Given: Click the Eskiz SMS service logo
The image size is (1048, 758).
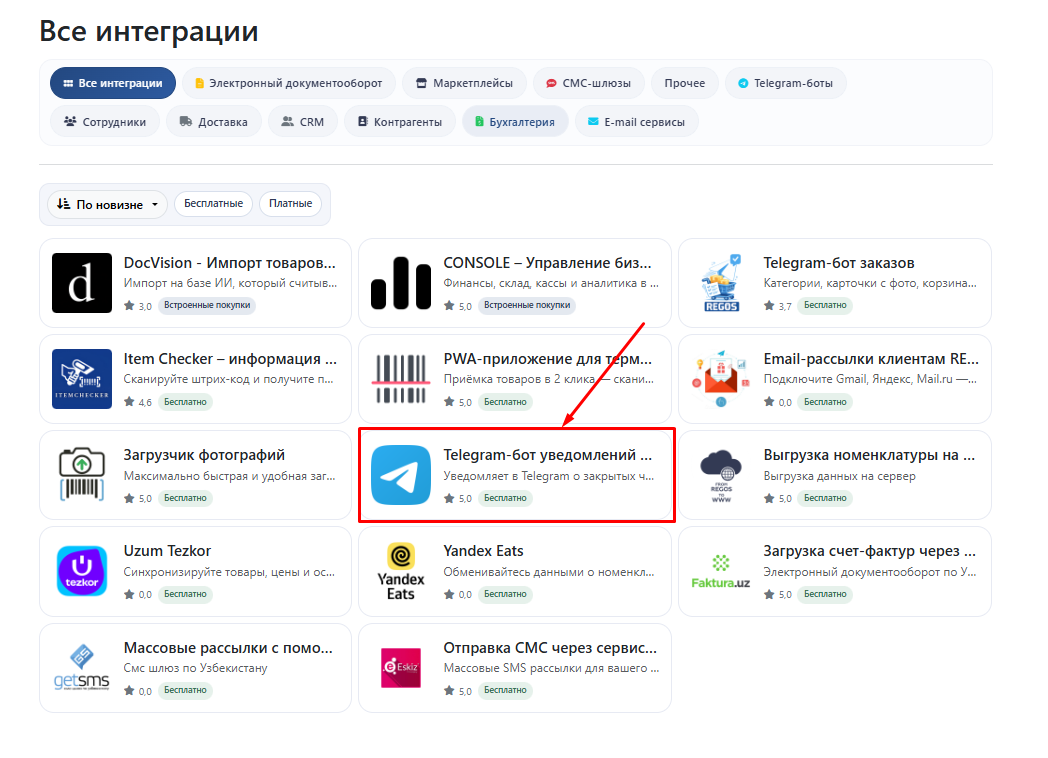Looking at the screenshot, I should (x=401, y=667).
